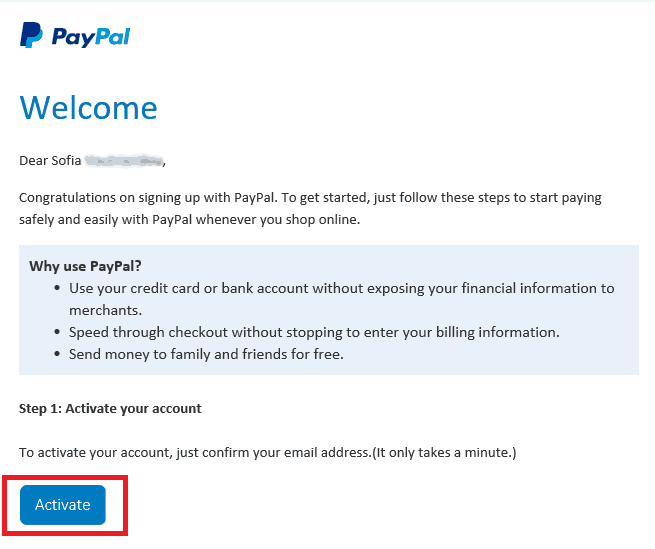Screen dimensions: 655x549
Task: Click the 'Why use PayPal?' heading
Action: click(x=85, y=266)
